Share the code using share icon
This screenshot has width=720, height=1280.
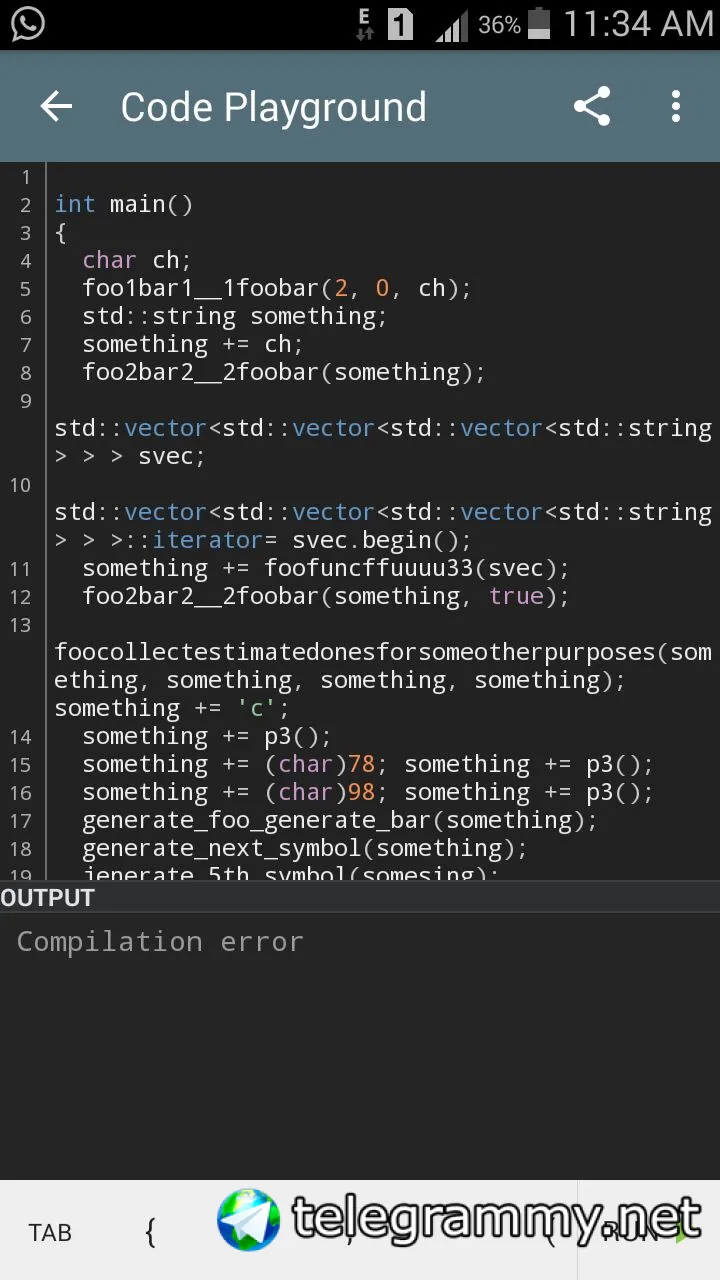592,107
